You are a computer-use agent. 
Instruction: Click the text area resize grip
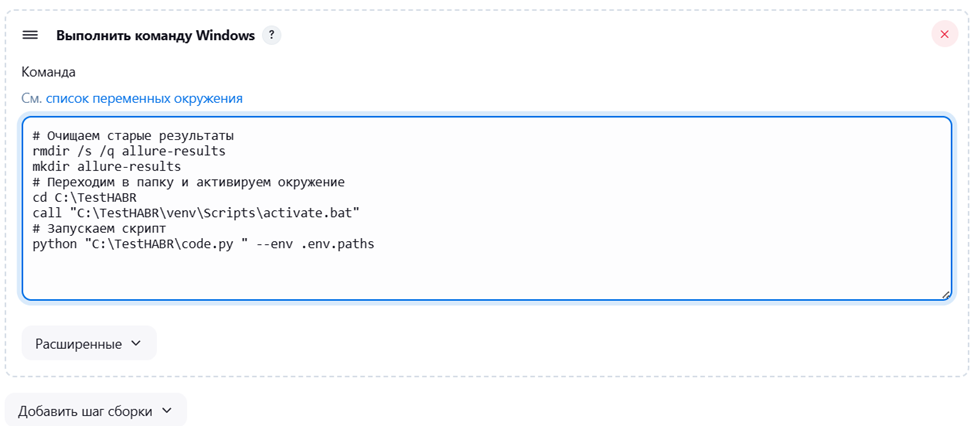tap(945, 295)
